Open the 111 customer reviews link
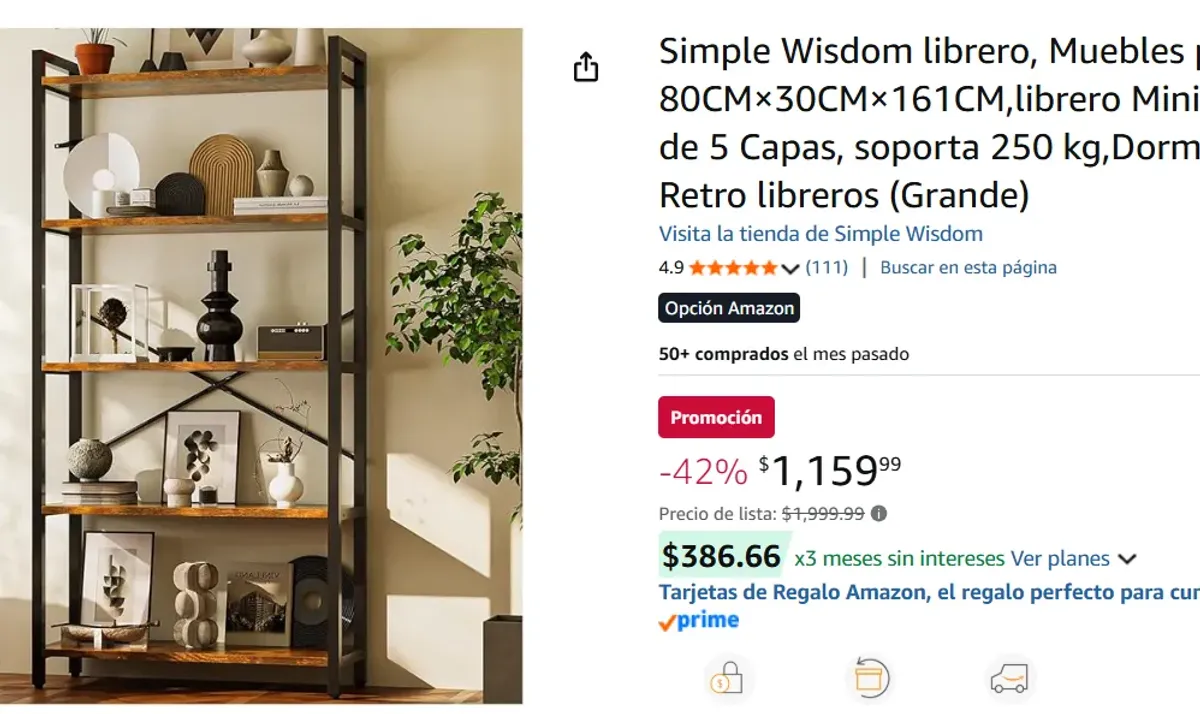 click(826, 268)
